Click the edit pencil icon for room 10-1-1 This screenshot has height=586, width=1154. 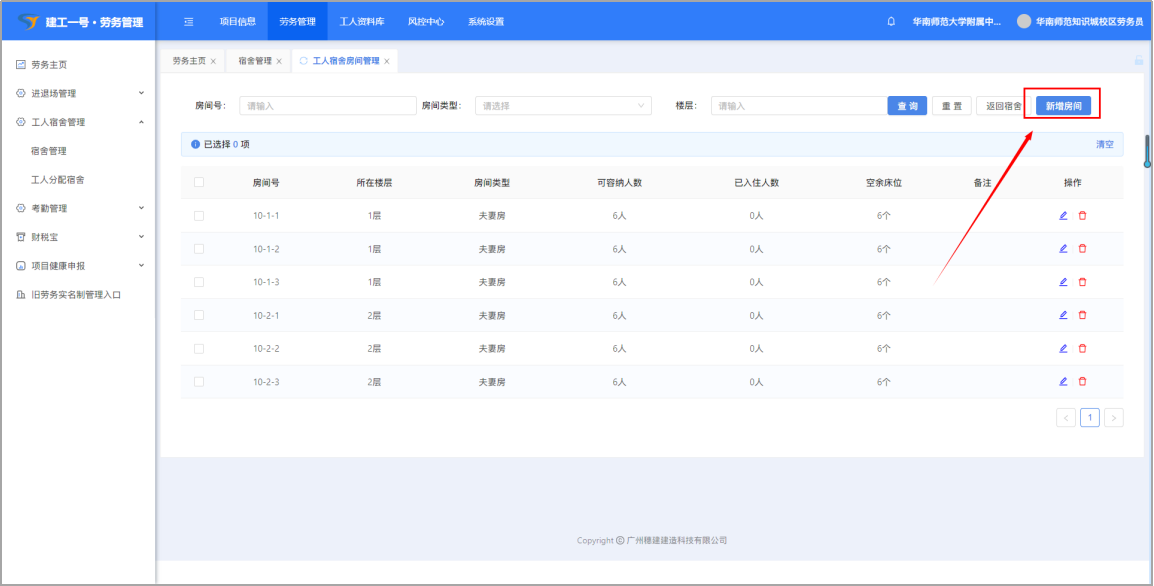coord(1063,216)
